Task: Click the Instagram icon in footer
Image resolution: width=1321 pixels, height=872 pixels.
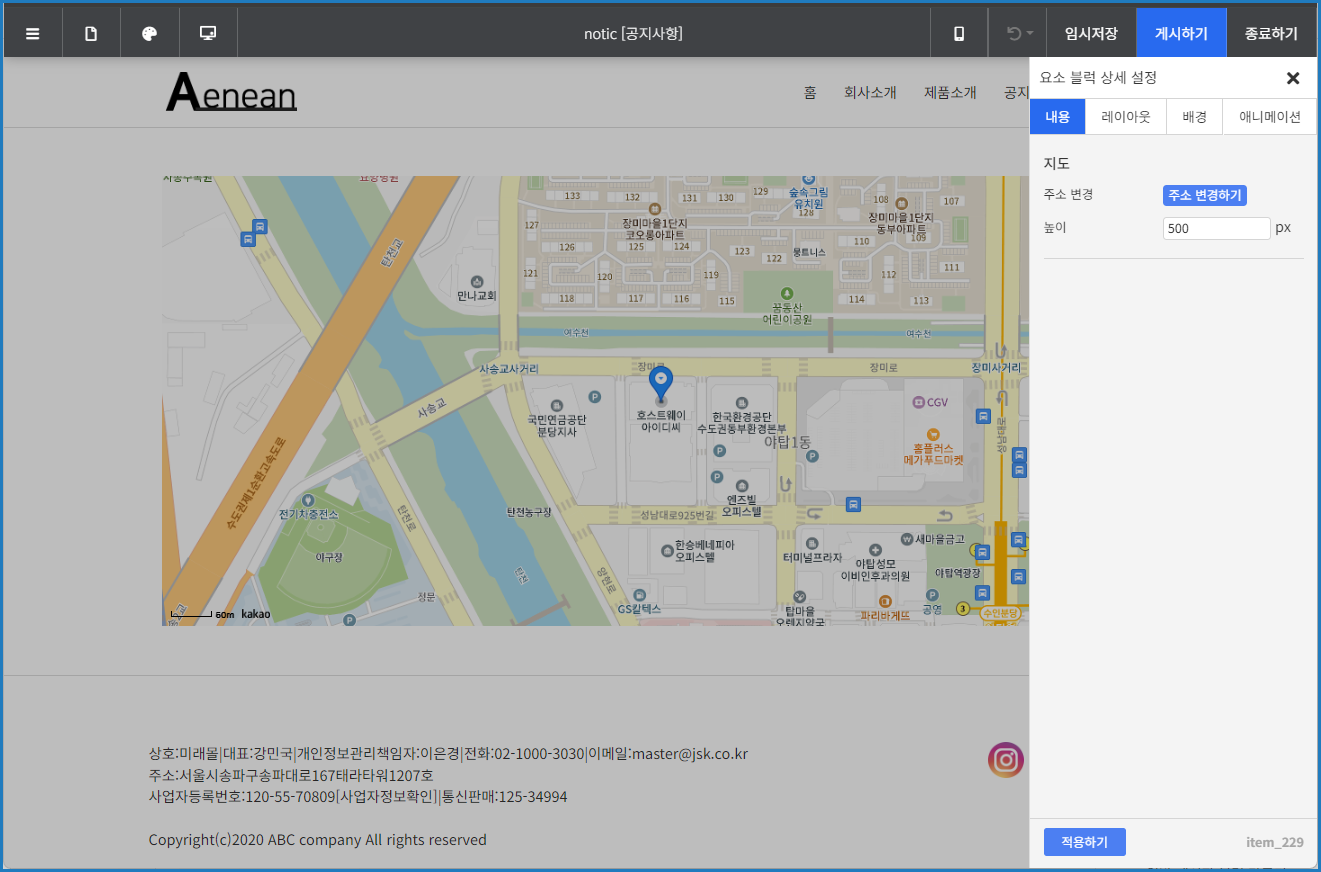Action: pyautogui.click(x=1006, y=760)
